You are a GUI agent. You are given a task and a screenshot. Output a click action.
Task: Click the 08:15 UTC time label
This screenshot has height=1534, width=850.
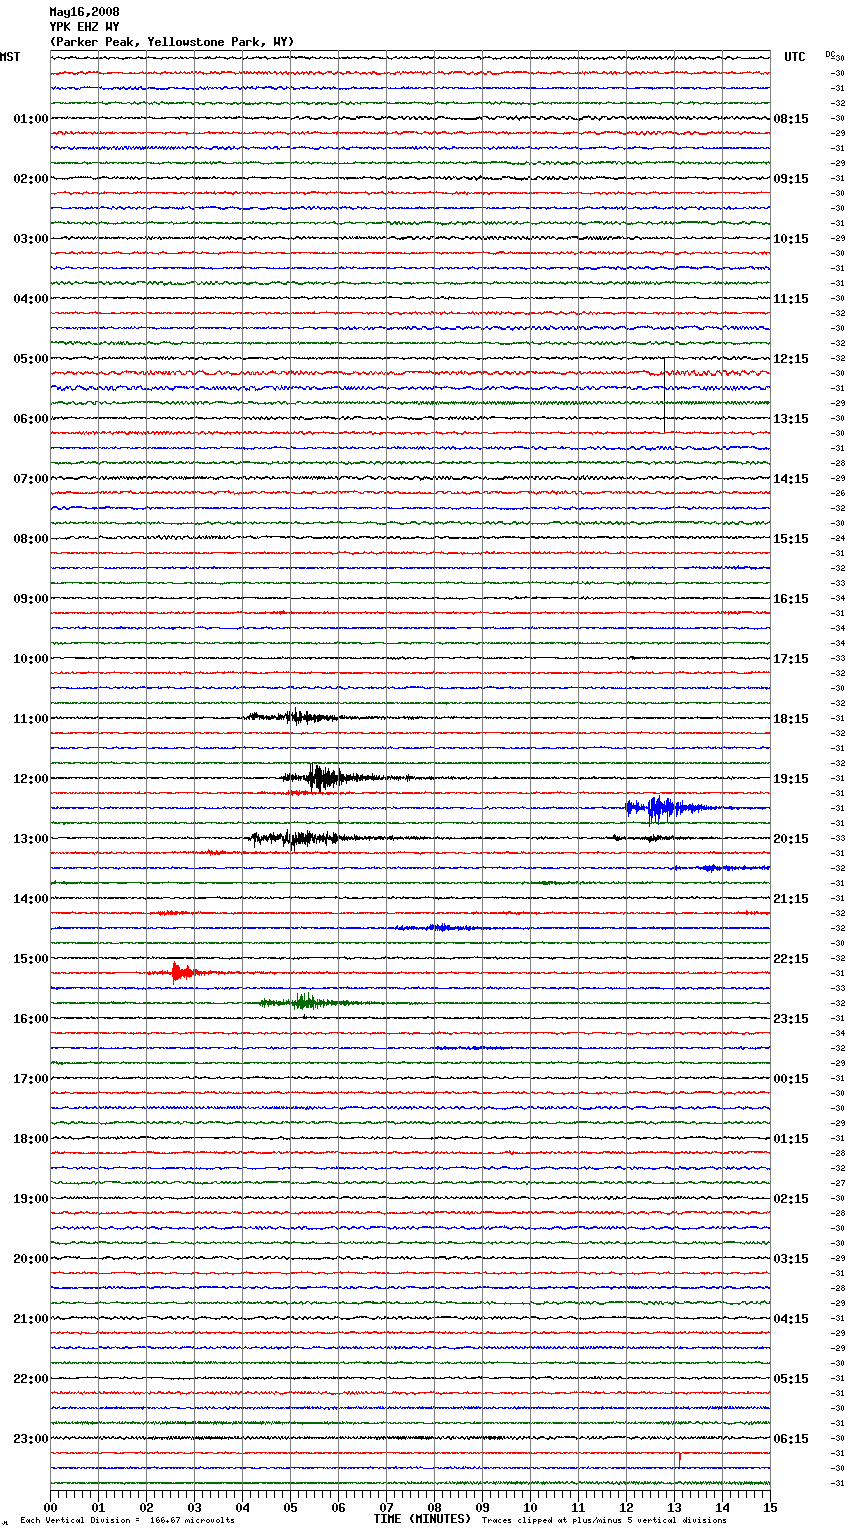pyautogui.click(x=791, y=119)
